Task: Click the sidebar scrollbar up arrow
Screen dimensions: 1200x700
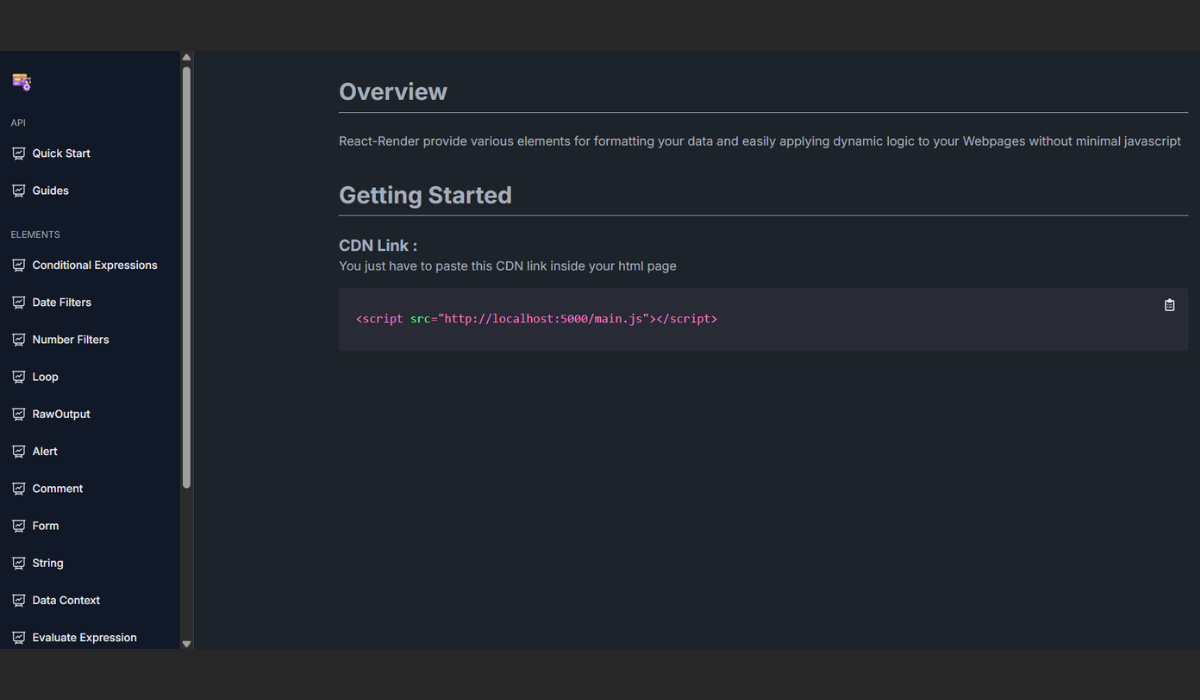Action: pyautogui.click(x=186, y=58)
